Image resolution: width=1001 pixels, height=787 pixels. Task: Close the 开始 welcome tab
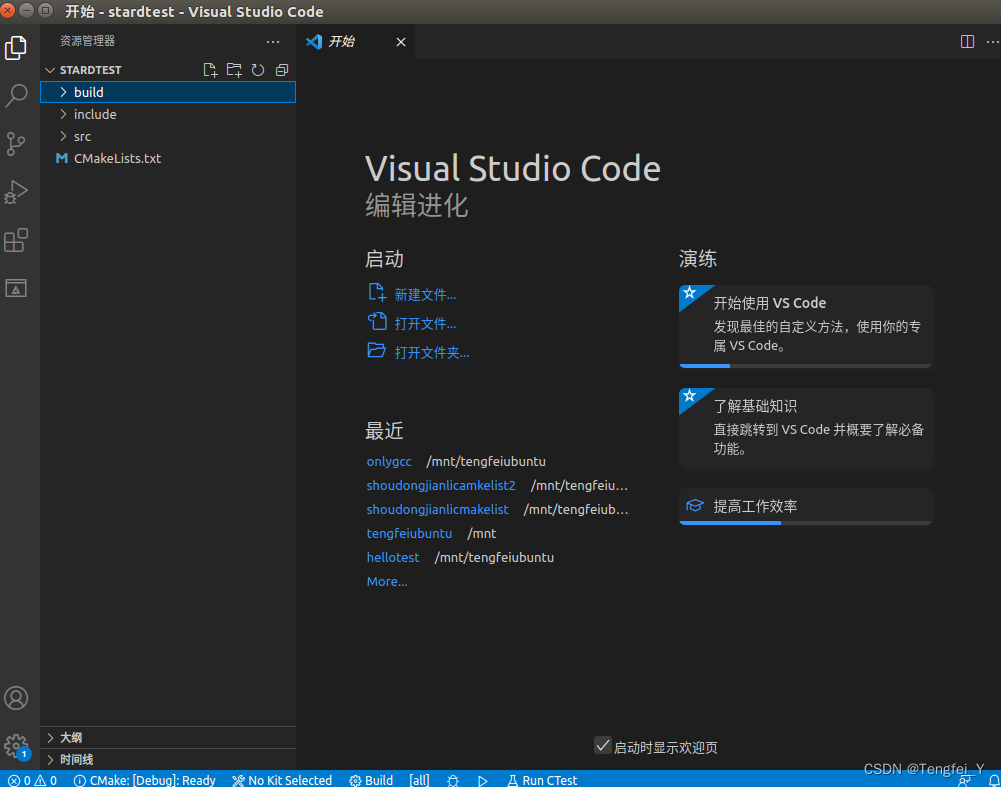401,42
